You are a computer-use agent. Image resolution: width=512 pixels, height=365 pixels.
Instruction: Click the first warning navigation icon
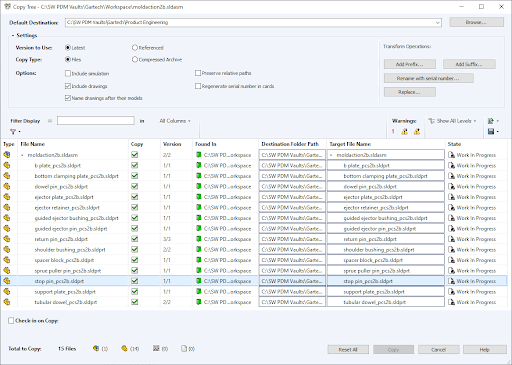(x=405, y=132)
